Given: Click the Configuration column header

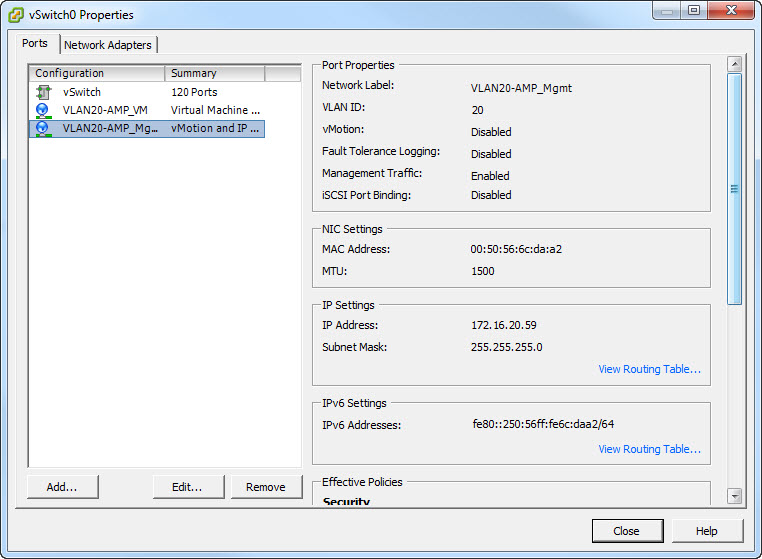Looking at the screenshot, I should coord(97,73).
